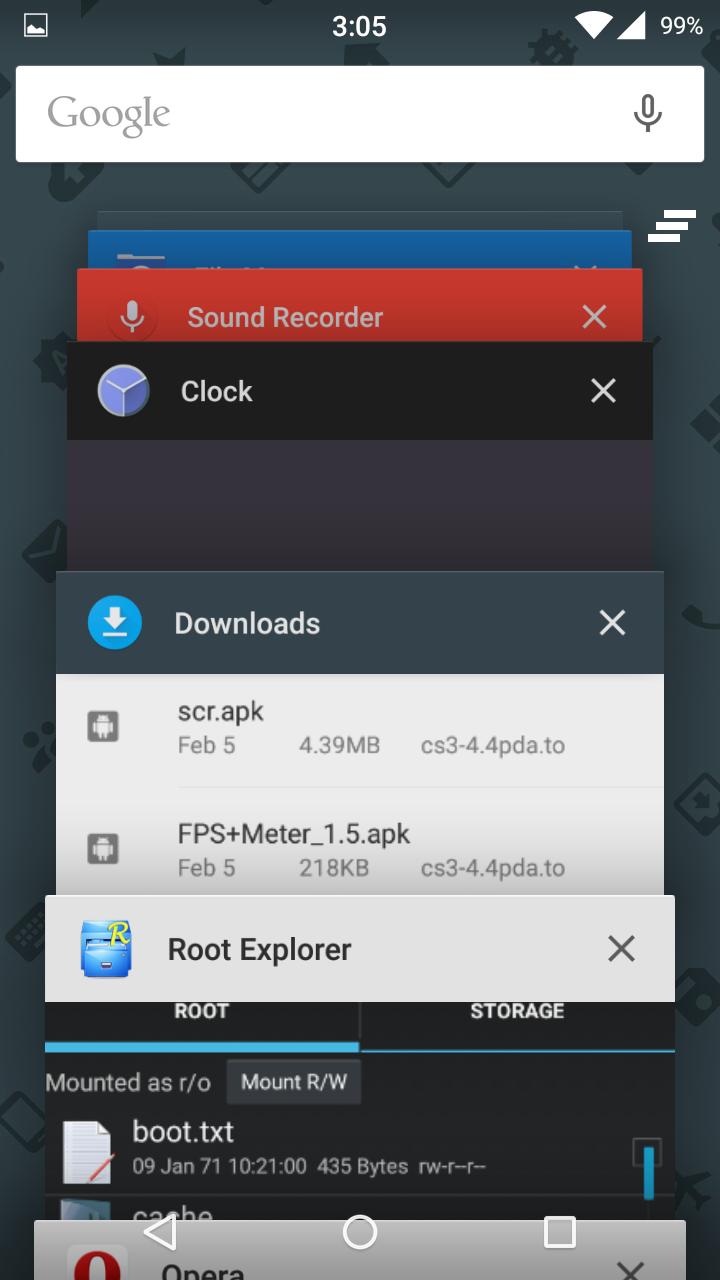Select the STORAGE tab in Root Explorer

[517, 1024]
